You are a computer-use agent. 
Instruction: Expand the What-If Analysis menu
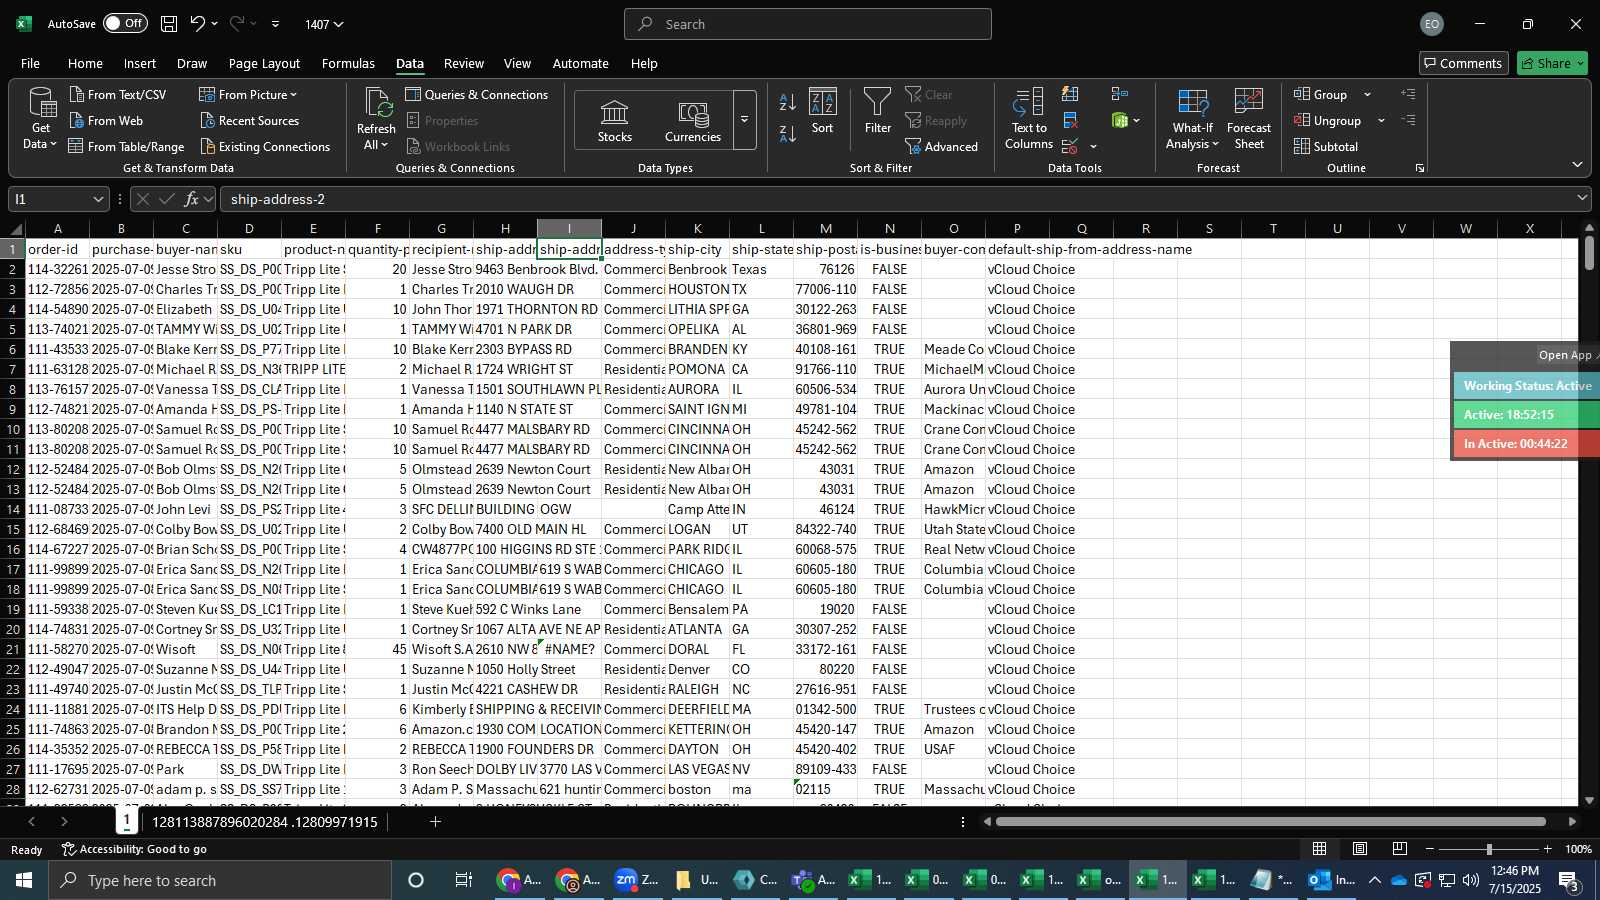(x=1192, y=120)
